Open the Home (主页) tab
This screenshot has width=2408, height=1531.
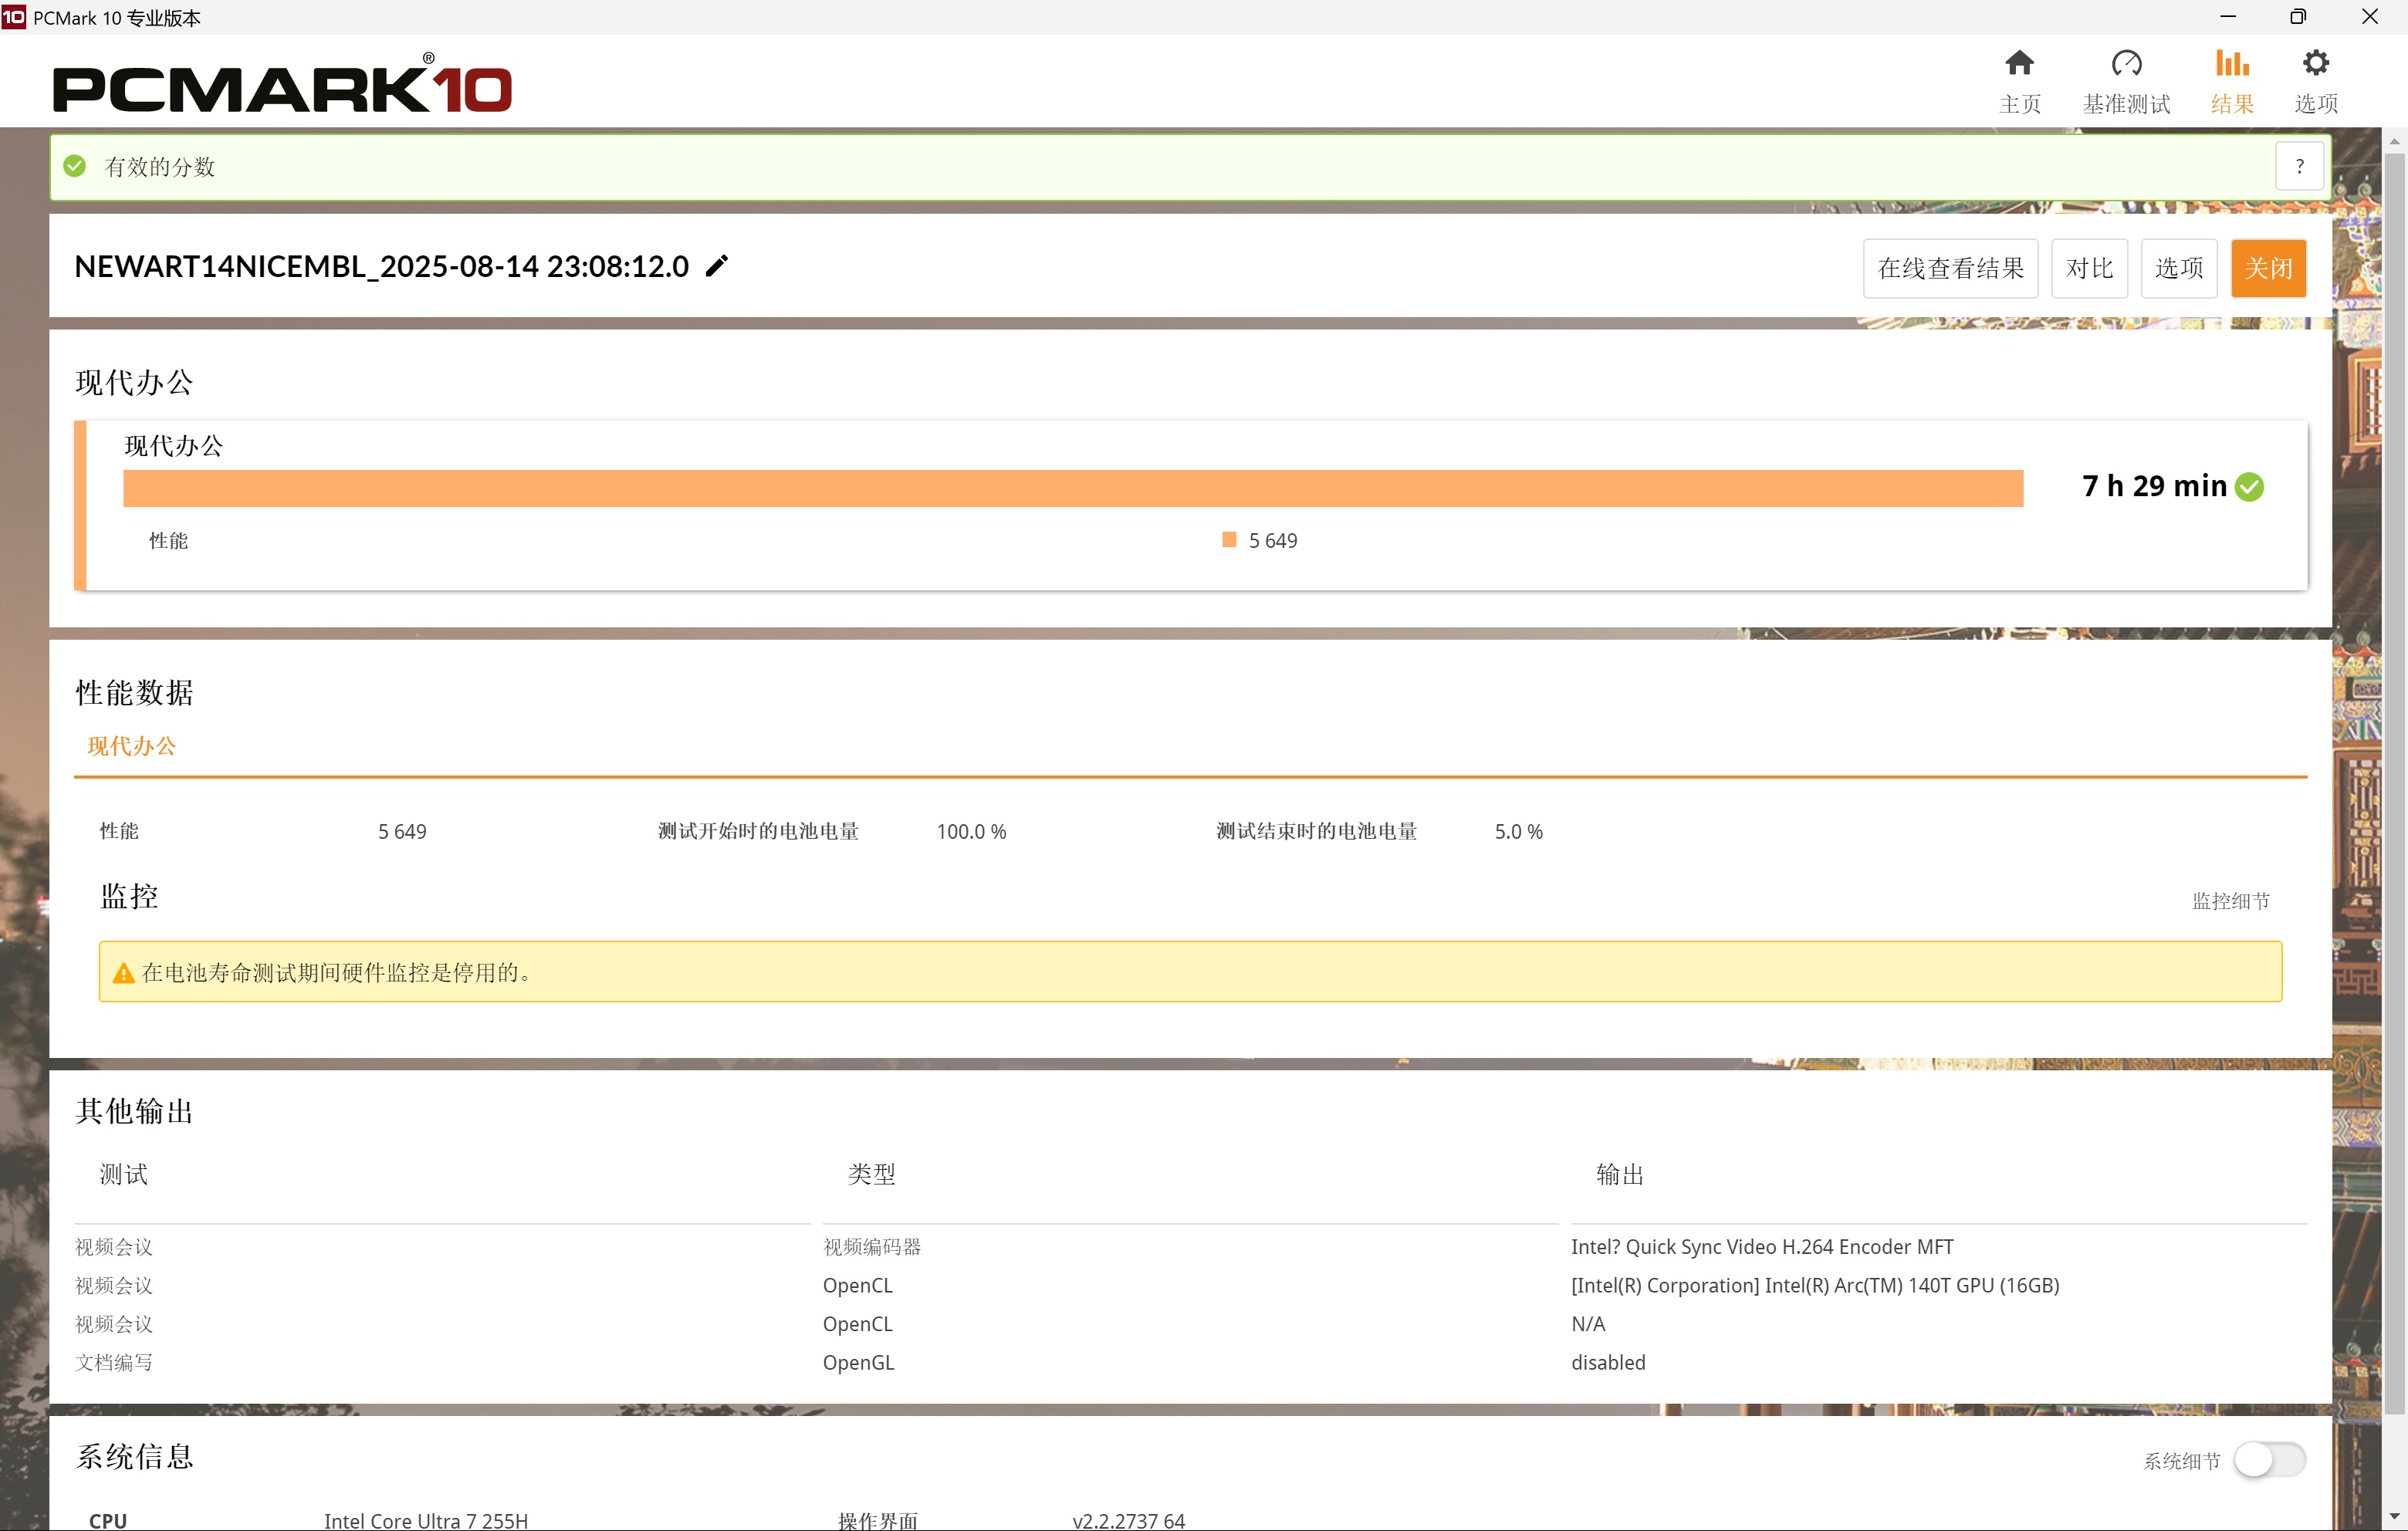2019,81
